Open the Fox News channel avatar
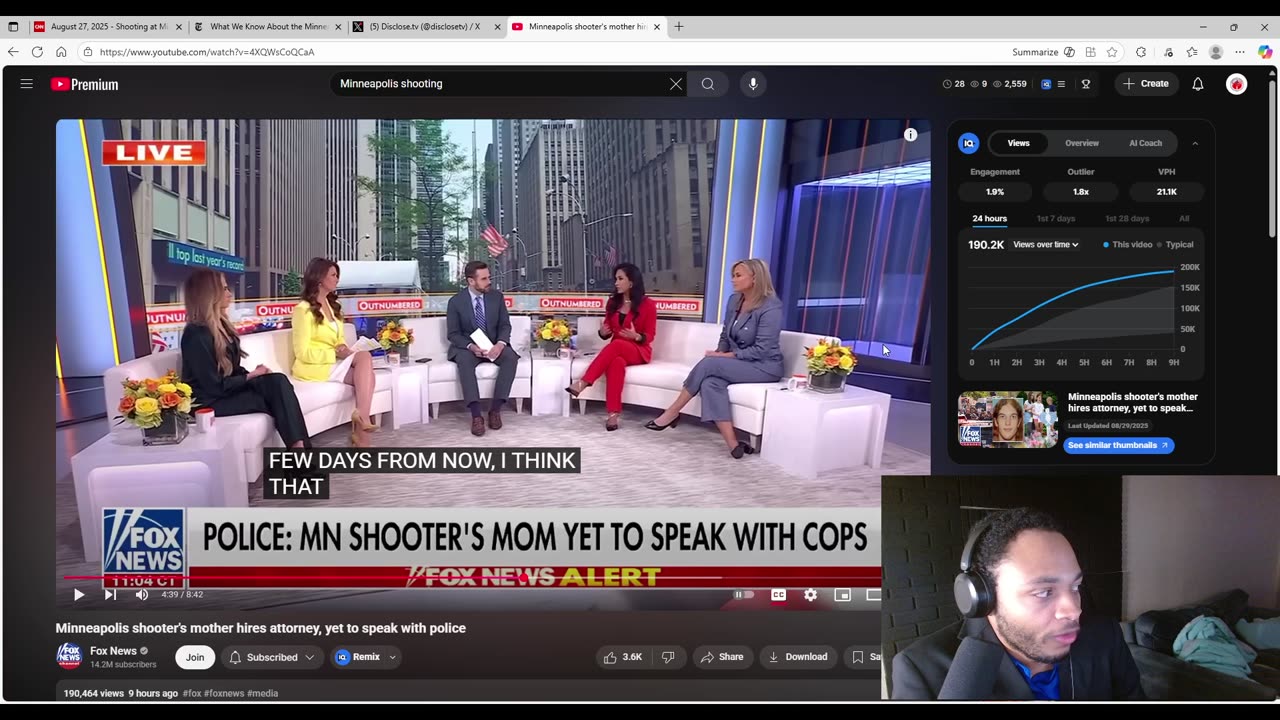 coord(69,656)
